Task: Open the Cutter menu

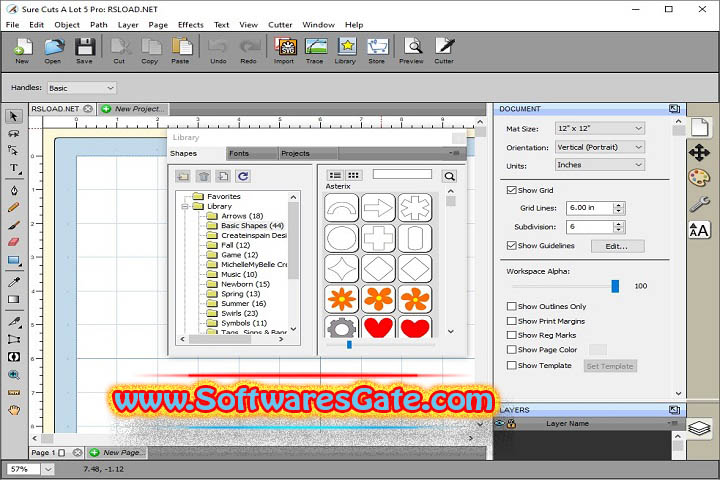Action: 280,25
